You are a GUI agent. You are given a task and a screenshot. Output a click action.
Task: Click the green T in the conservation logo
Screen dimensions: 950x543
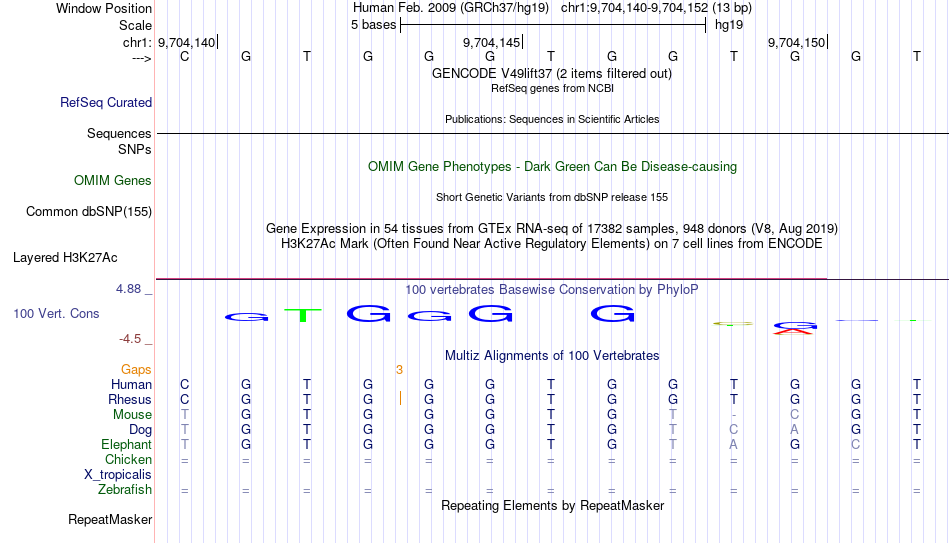click(x=303, y=315)
